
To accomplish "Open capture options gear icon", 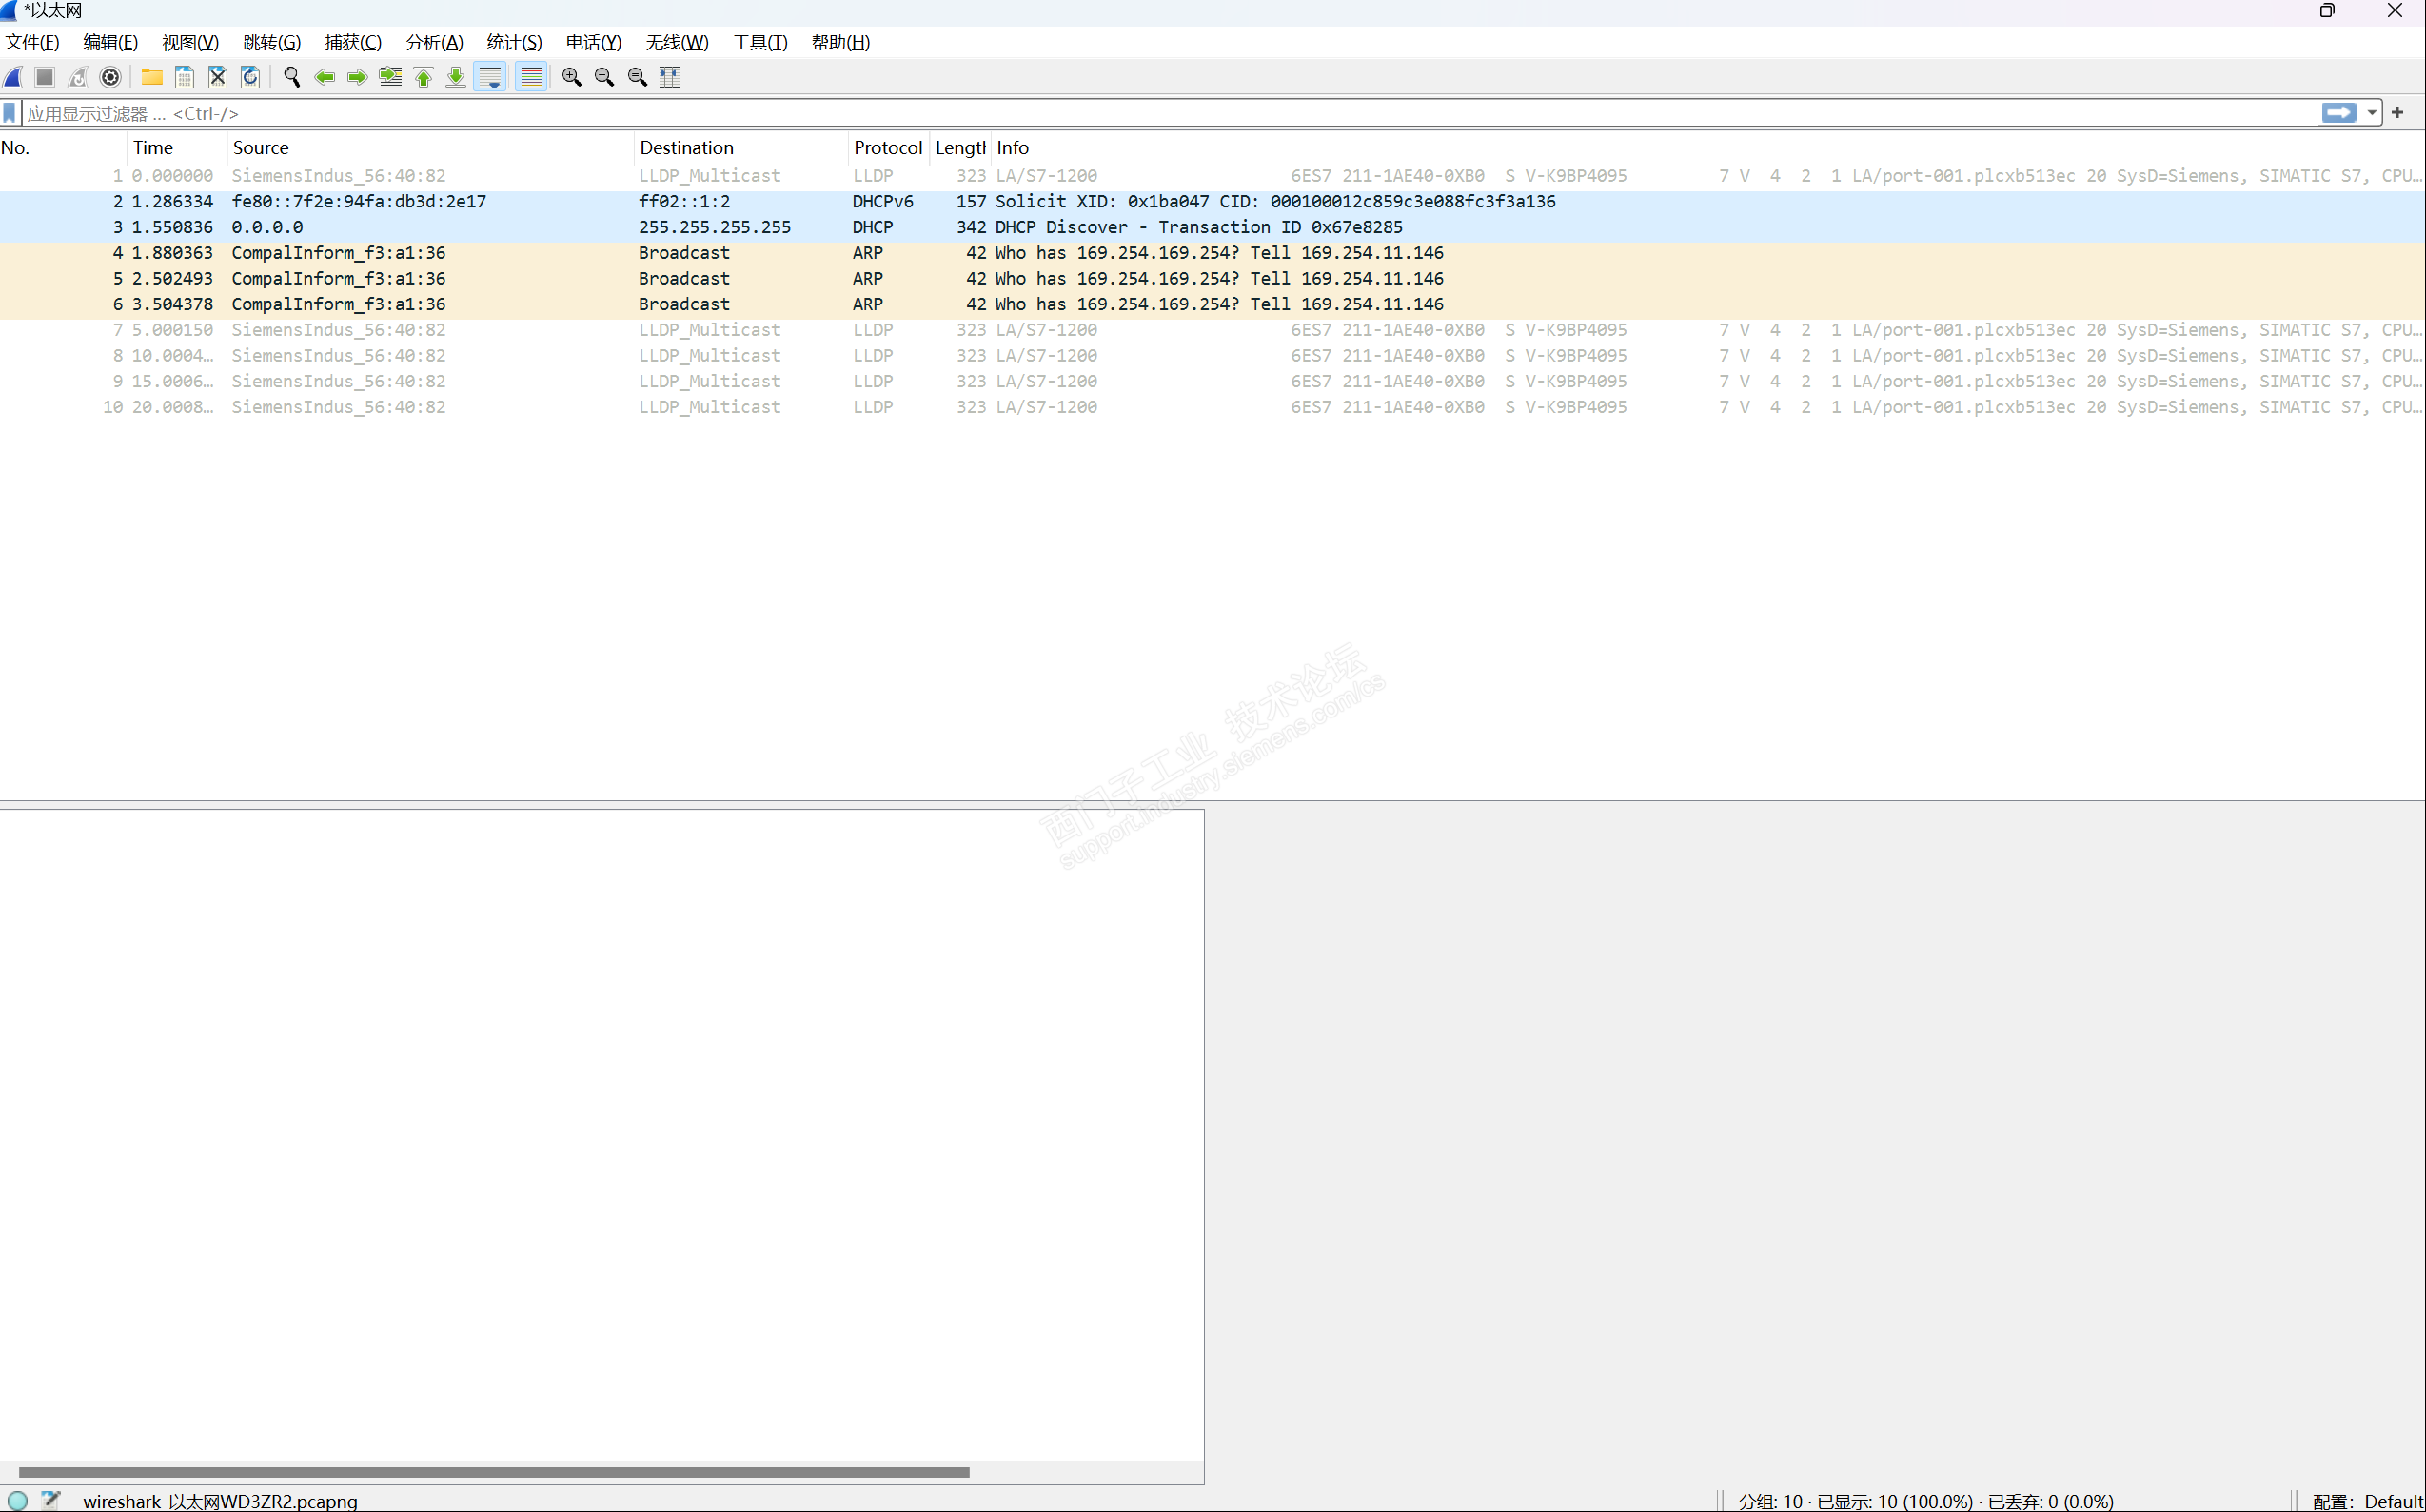I will pos(111,77).
